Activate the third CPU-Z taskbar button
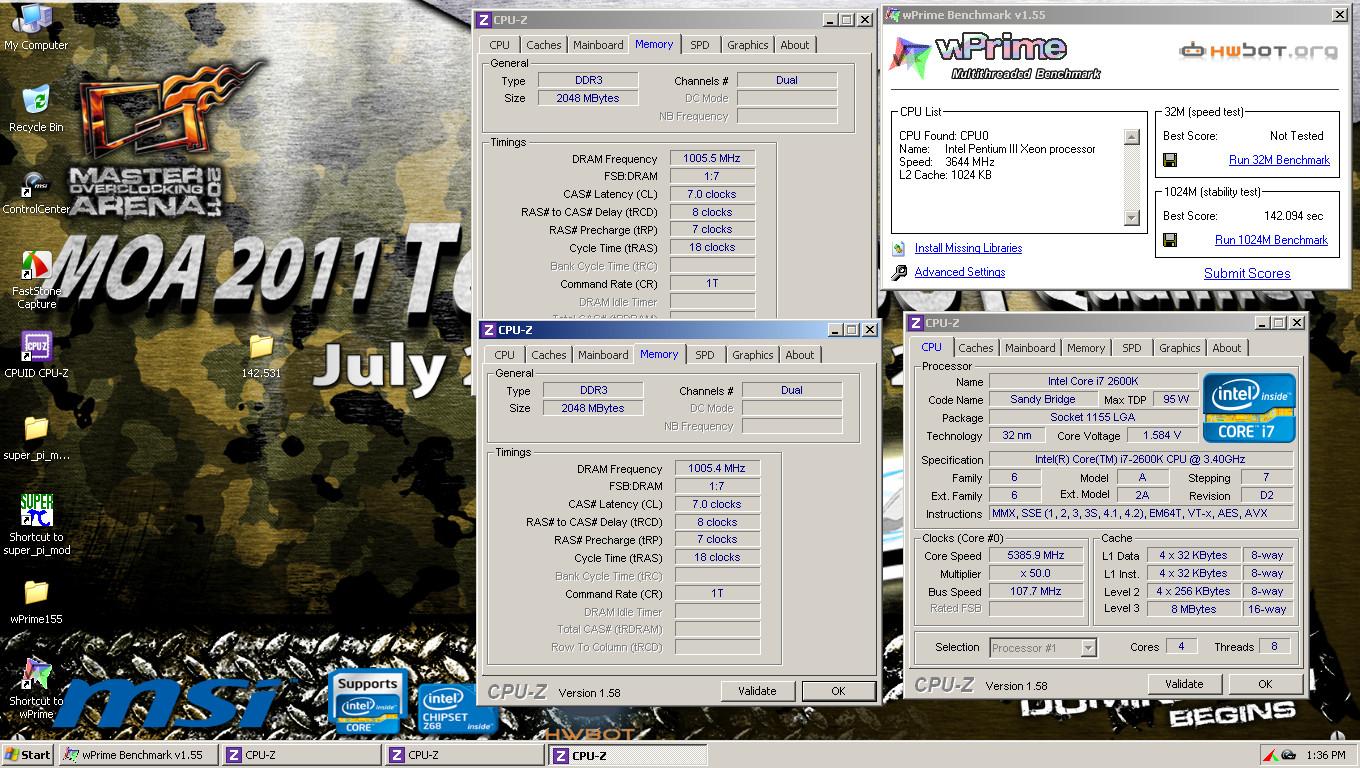This screenshot has width=1360, height=768. (x=628, y=755)
